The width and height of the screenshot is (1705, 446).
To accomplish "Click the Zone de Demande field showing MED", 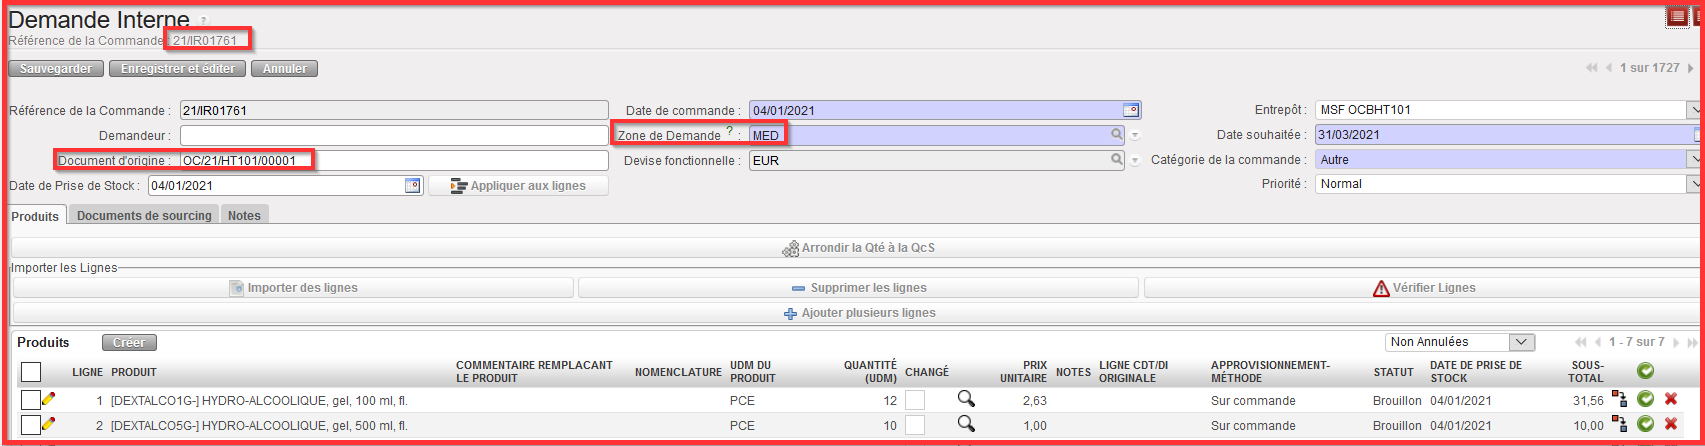I will coord(937,135).
